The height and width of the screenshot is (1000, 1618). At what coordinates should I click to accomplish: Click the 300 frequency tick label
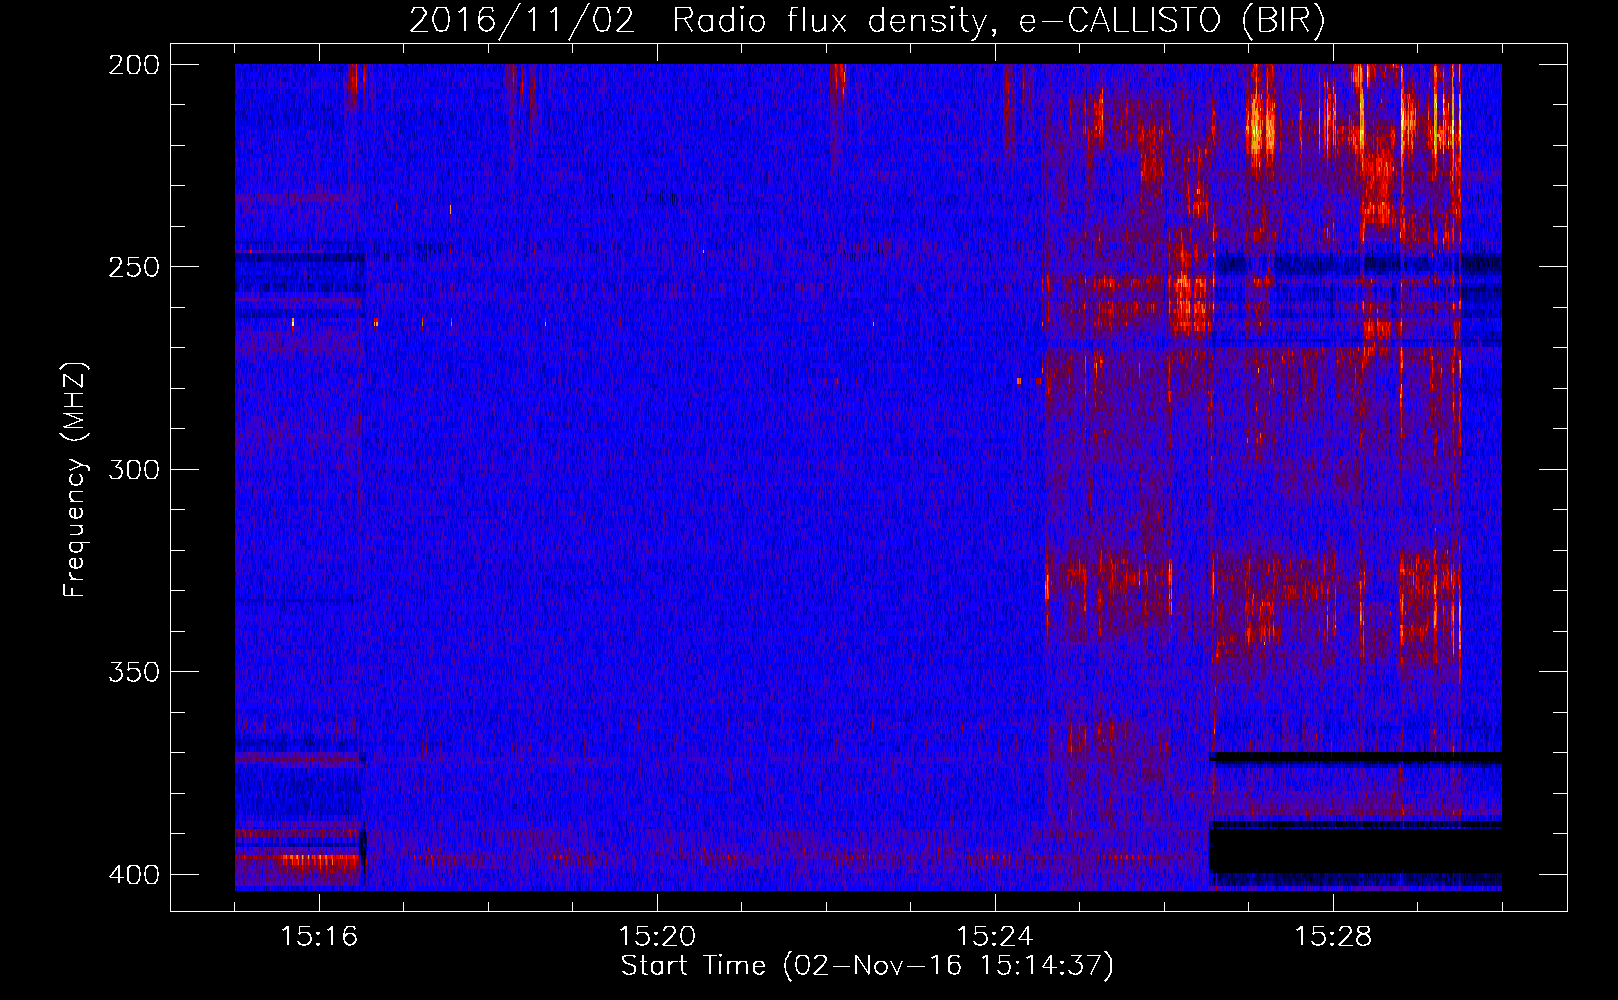pyautogui.click(x=133, y=469)
